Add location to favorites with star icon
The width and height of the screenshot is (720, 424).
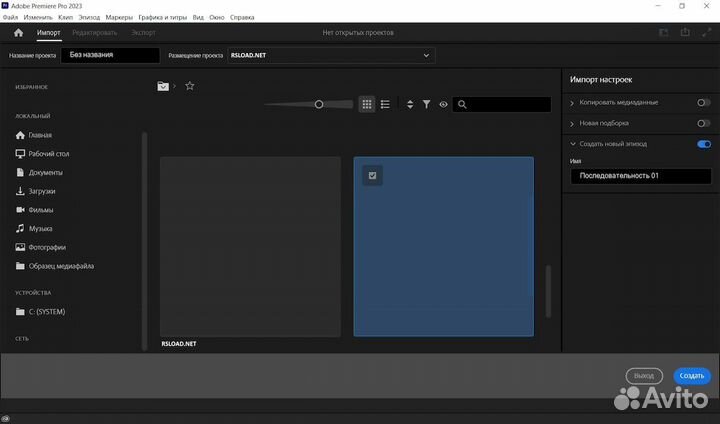point(190,86)
